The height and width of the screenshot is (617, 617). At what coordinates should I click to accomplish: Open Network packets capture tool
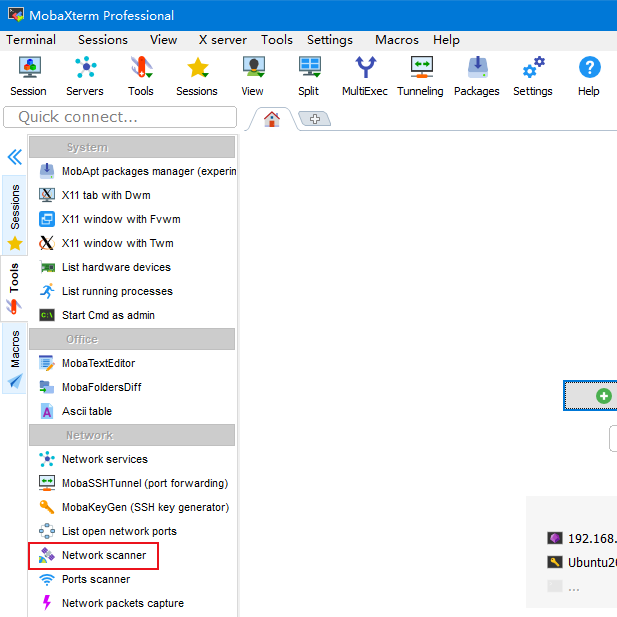point(111,603)
